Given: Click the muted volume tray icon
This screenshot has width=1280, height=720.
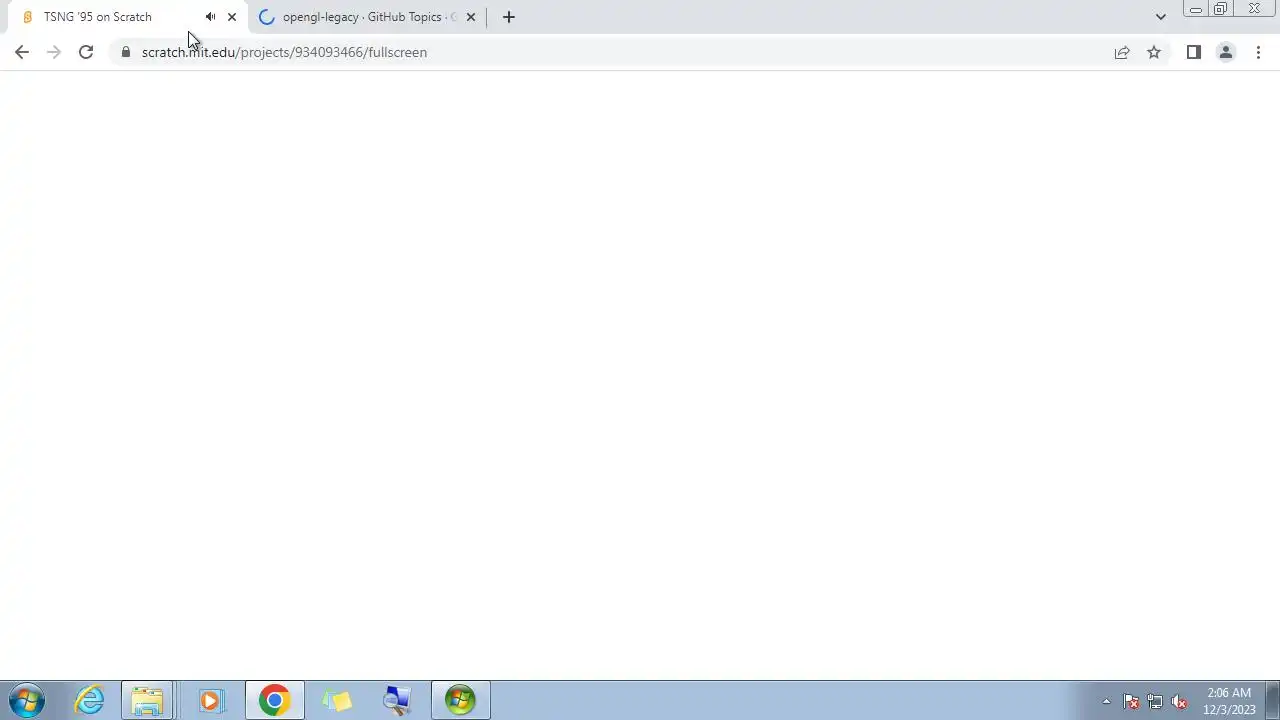Looking at the screenshot, I should [1179, 701].
